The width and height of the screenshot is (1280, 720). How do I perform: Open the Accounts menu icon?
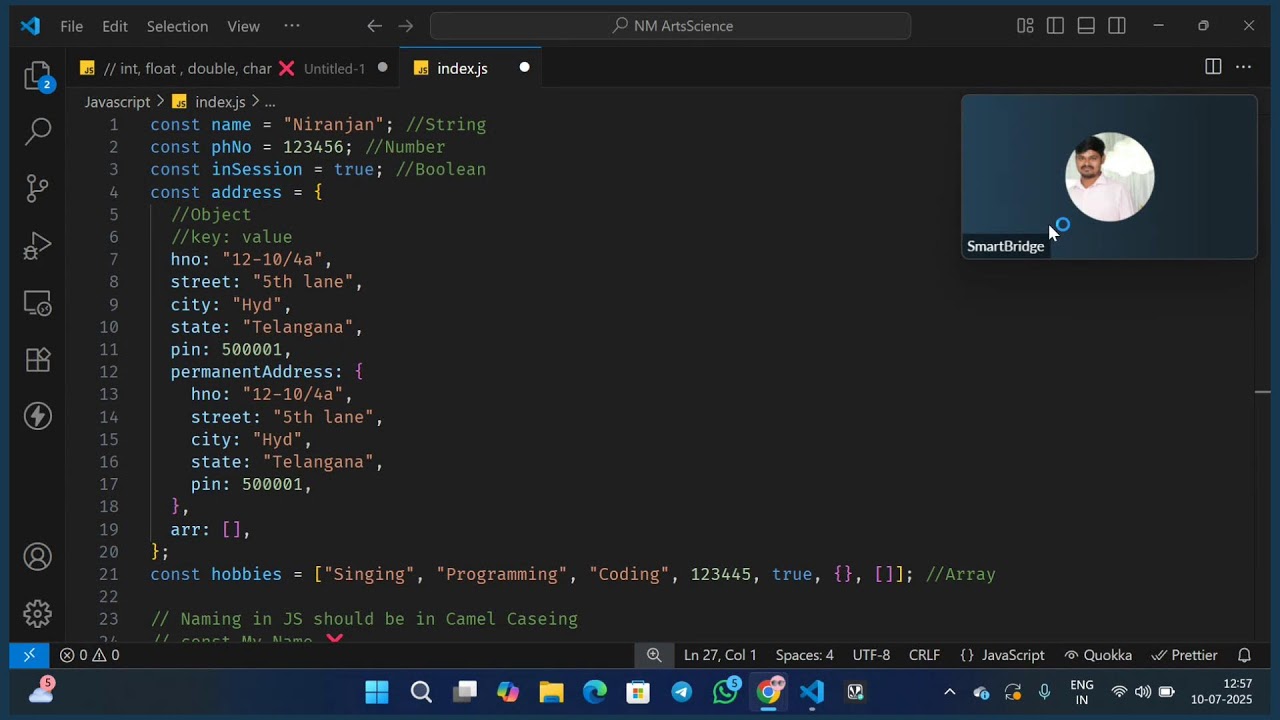tap(38, 557)
